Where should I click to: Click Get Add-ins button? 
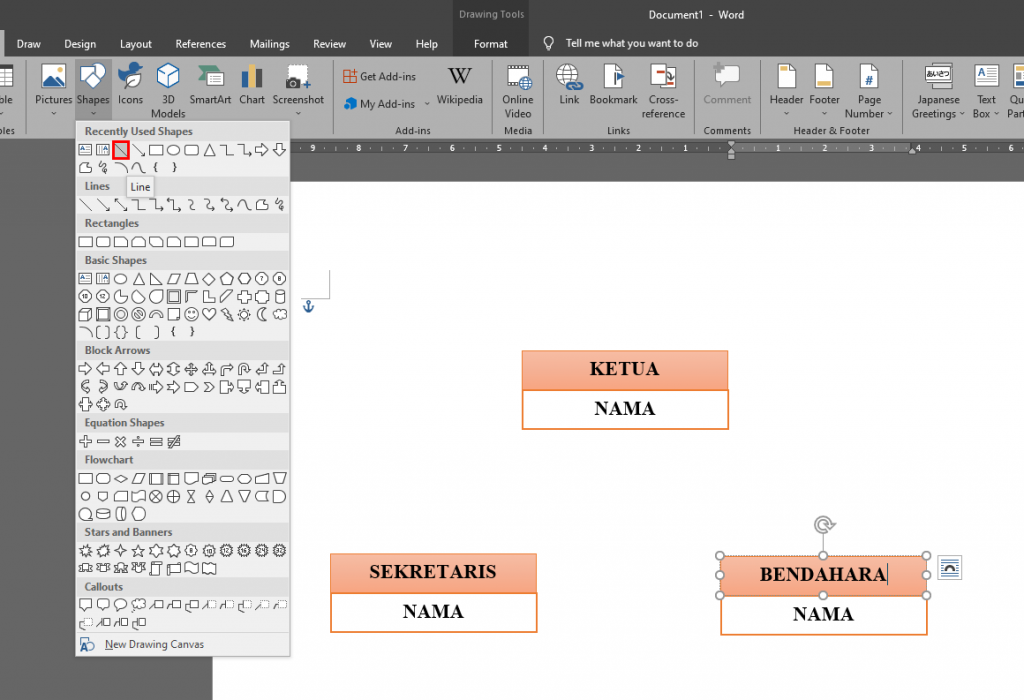coord(380,77)
